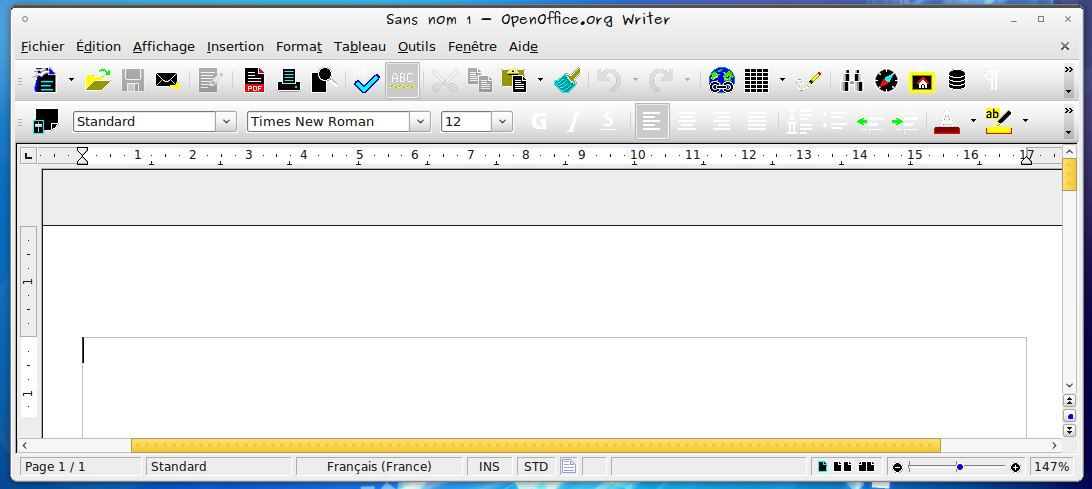
Task: Open the Gallery icon
Action: pos(922,81)
